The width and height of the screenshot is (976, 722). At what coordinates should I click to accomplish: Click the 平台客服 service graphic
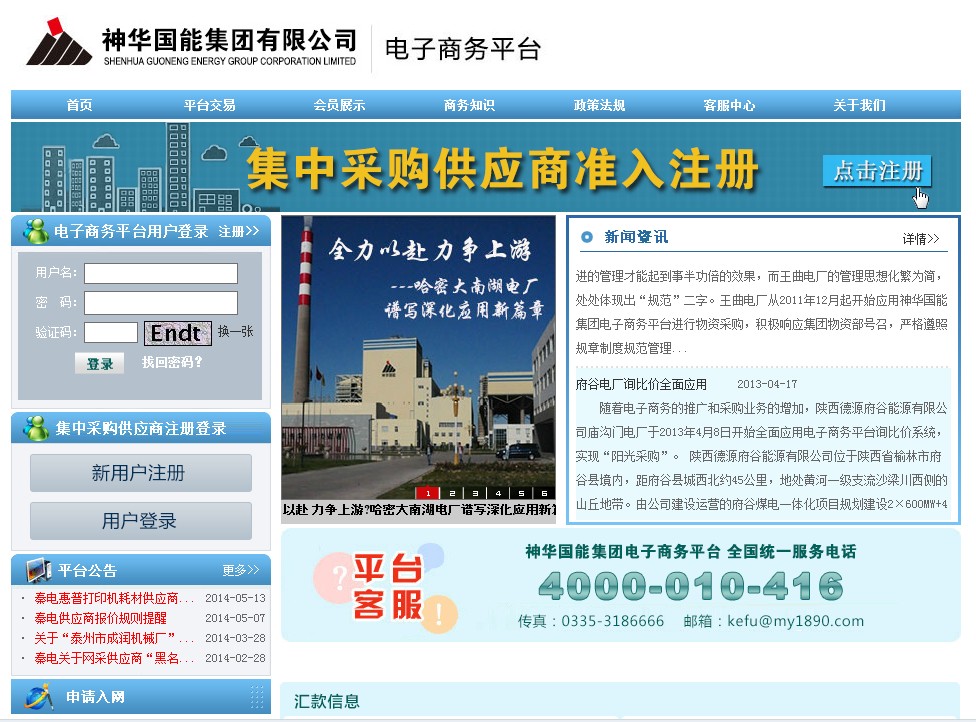tap(387, 588)
